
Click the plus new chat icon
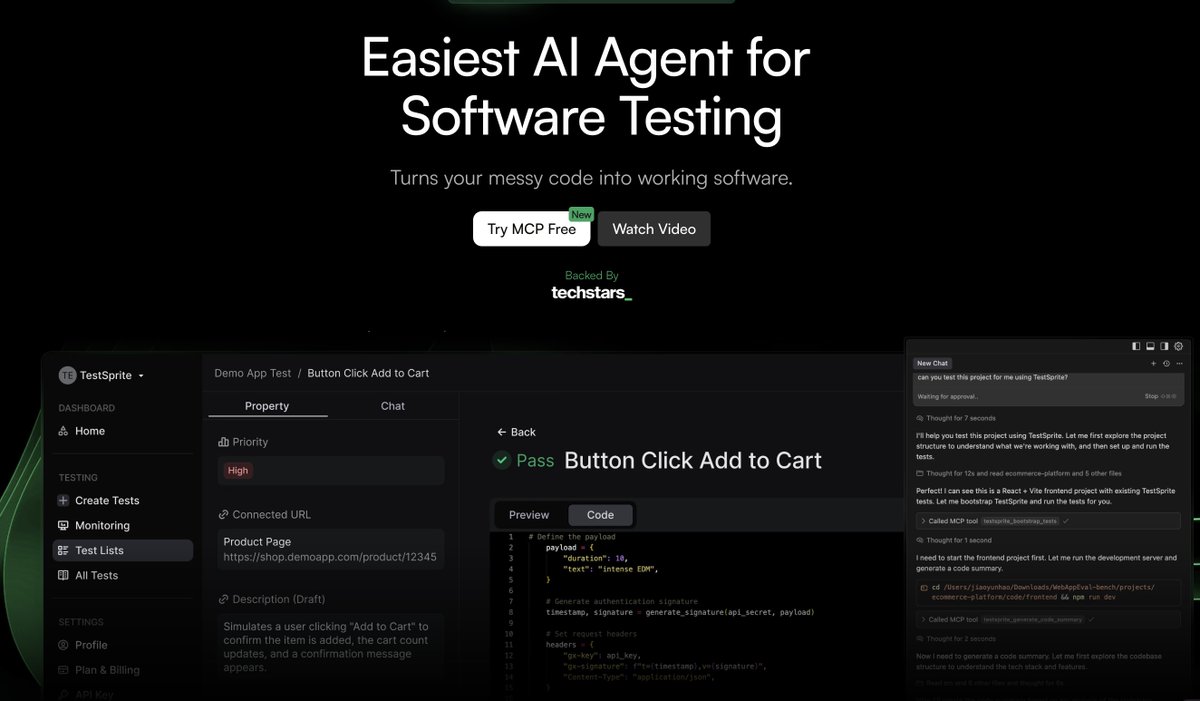(x=1153, y=363)
